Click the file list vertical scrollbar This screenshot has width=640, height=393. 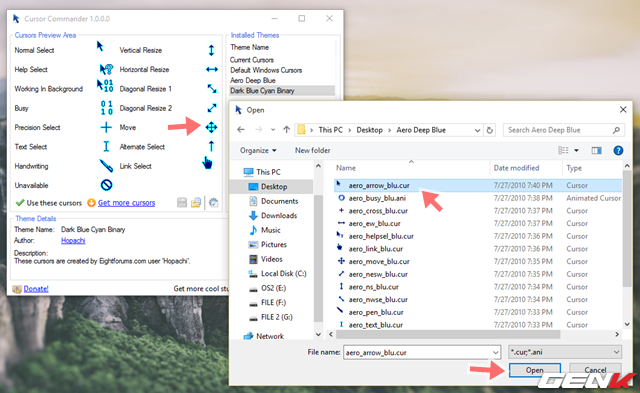tap(627, 229)
